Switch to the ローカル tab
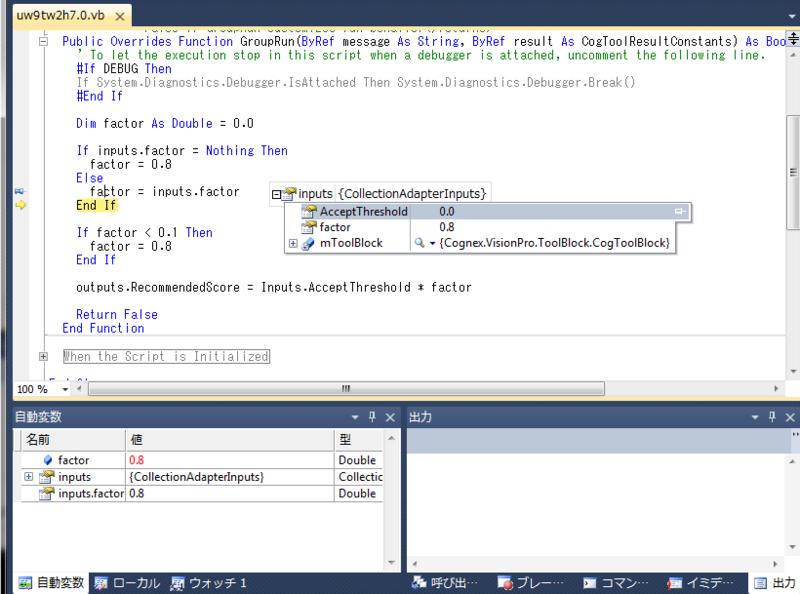 coord(128,583)
